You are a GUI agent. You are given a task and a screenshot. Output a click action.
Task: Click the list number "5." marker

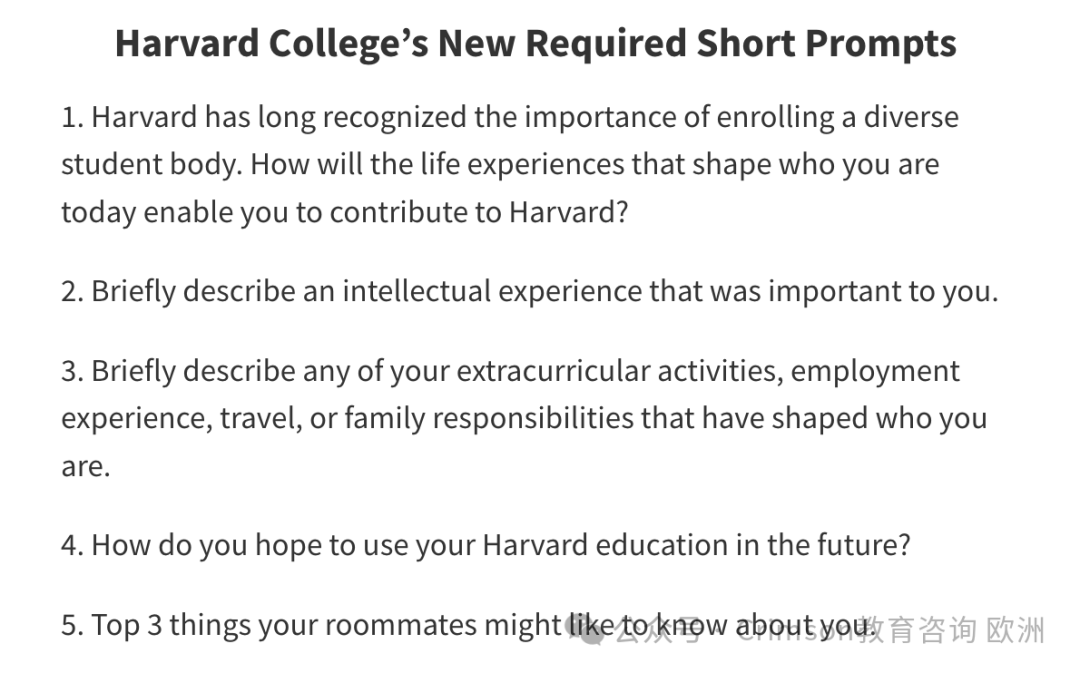tap(72, 625)
